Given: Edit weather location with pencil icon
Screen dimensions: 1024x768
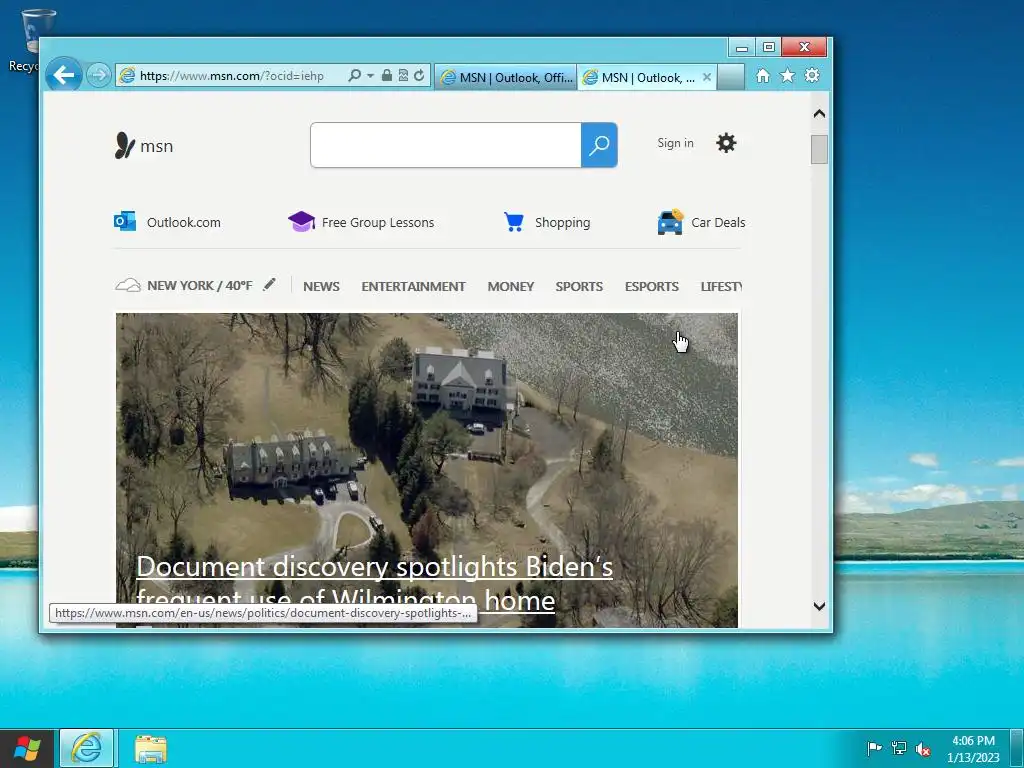Looking at the screenshot, I should [269, 284].
